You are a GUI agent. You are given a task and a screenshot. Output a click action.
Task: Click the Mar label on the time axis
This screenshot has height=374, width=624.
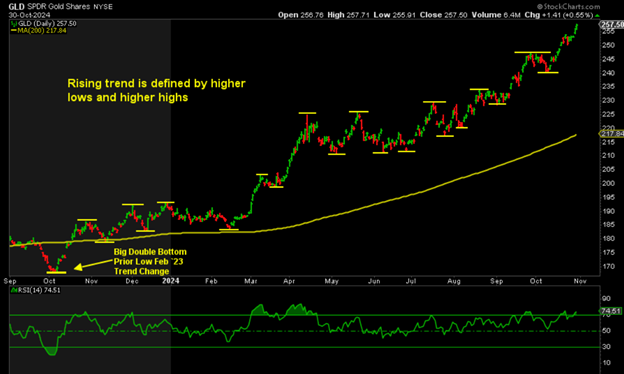pyautogui.click(x=251, y=281)
